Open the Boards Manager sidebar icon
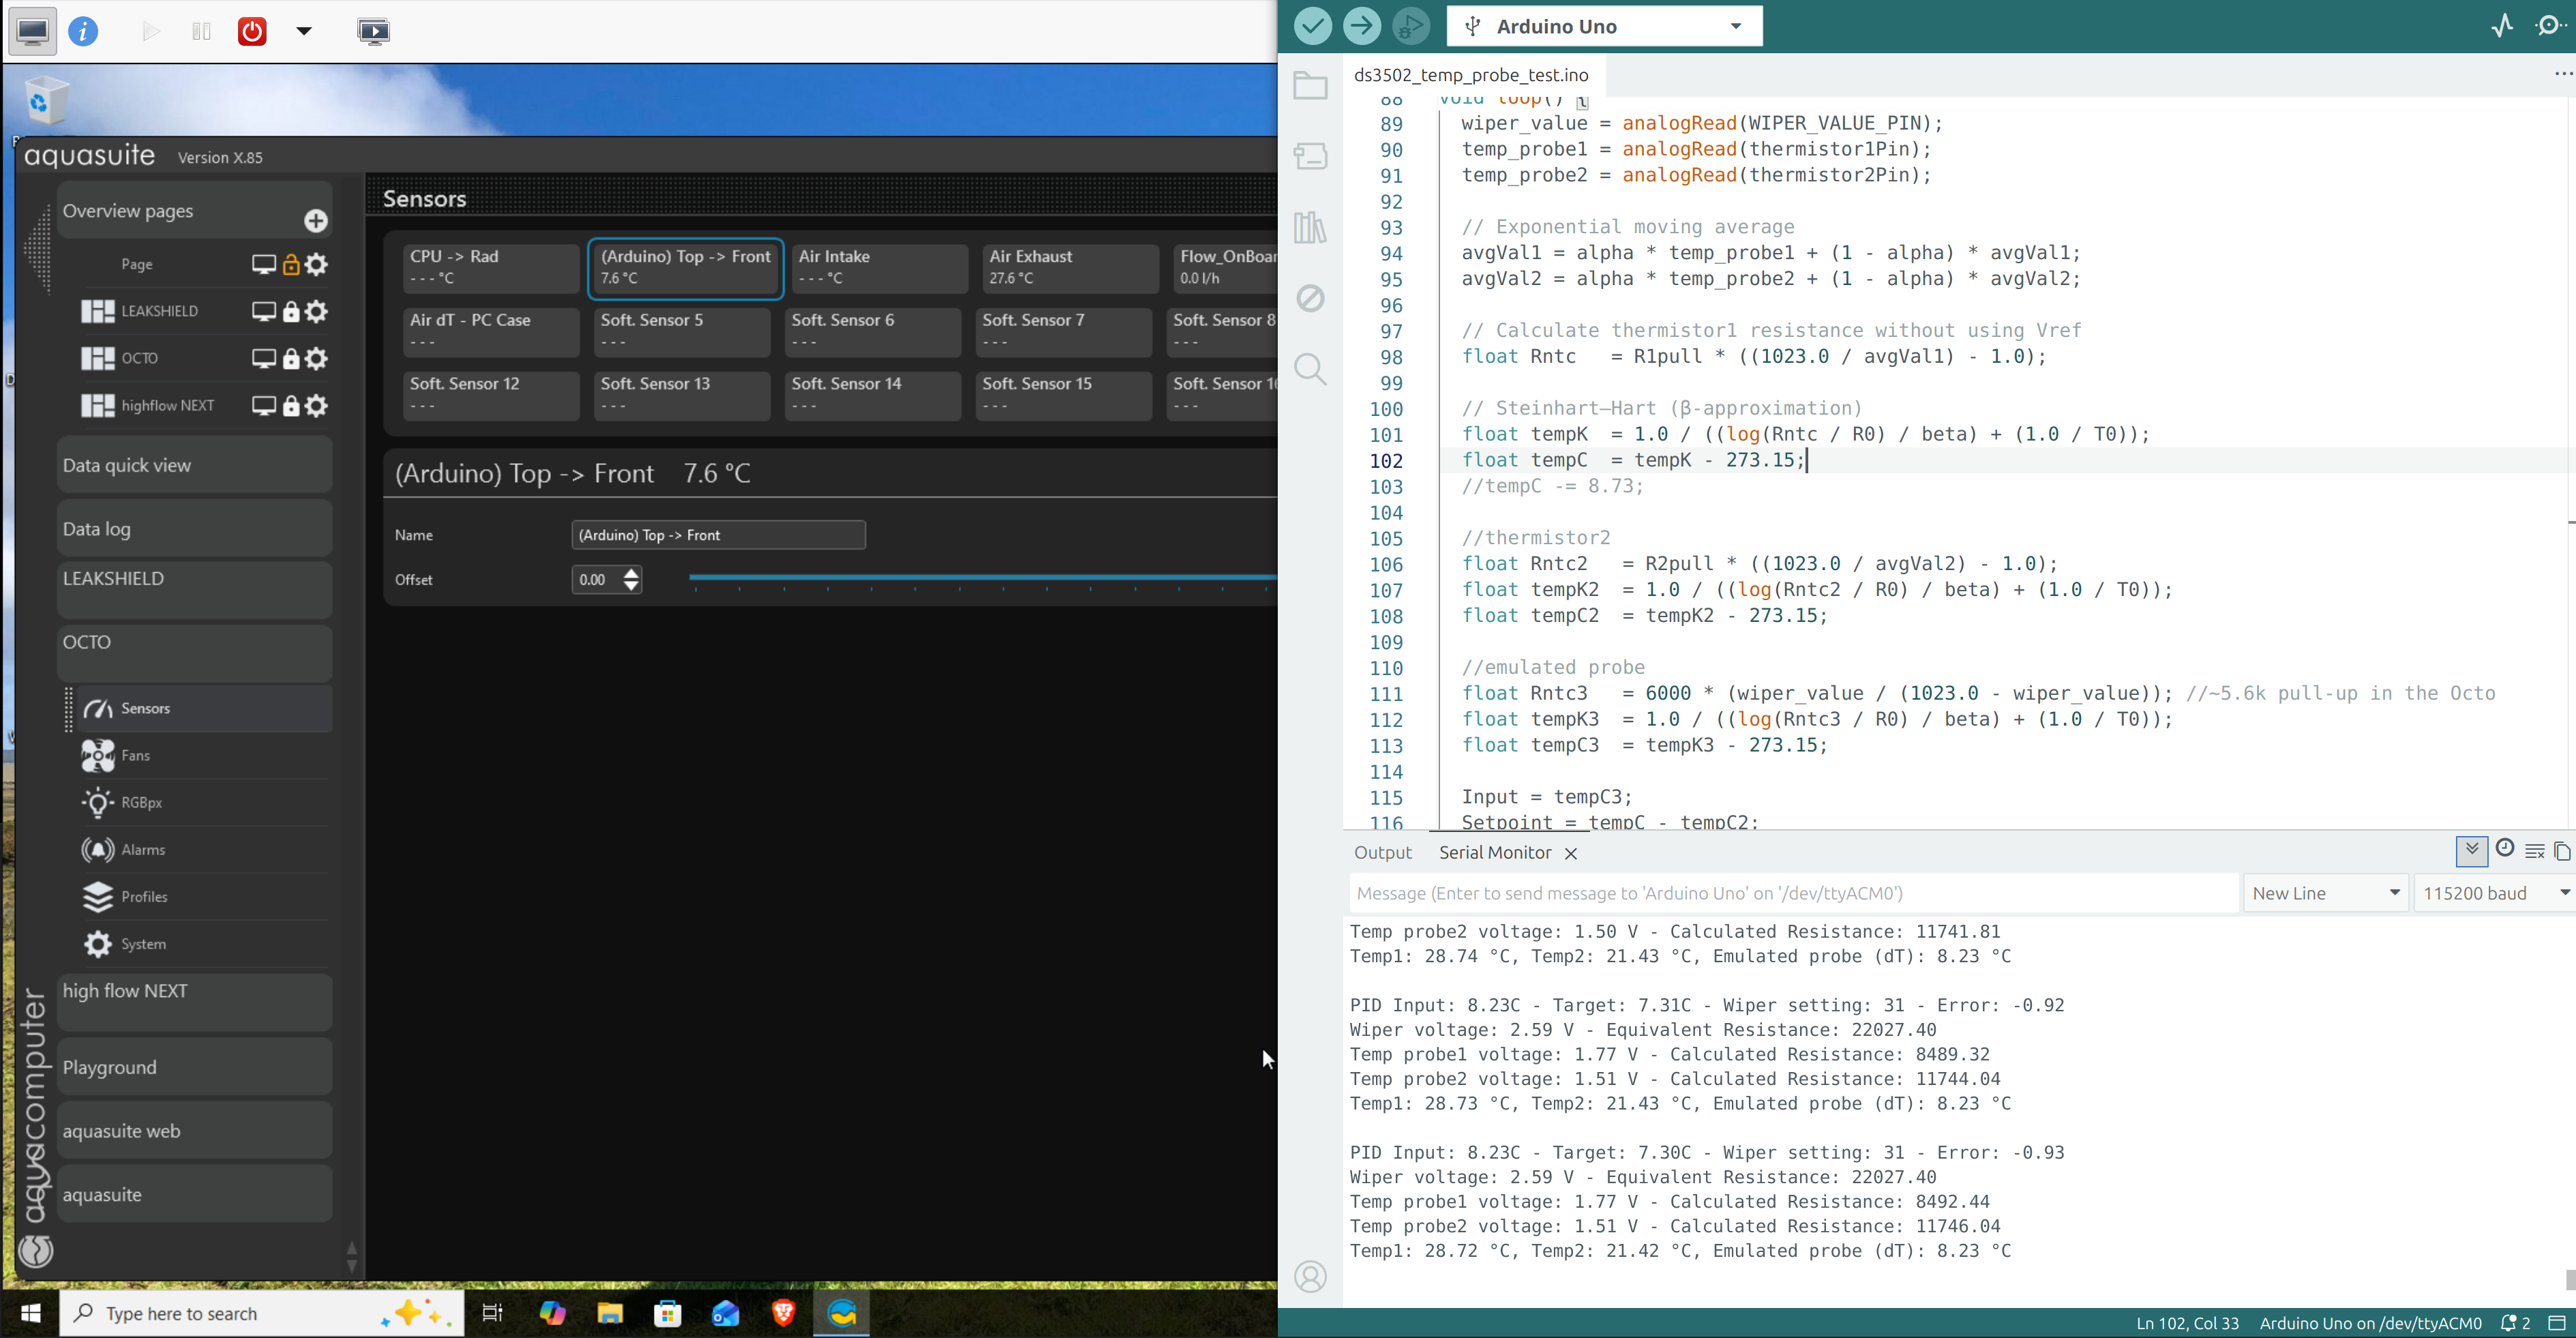The height and width of the screenshot is (1338, 2576). click(1310, 156)
